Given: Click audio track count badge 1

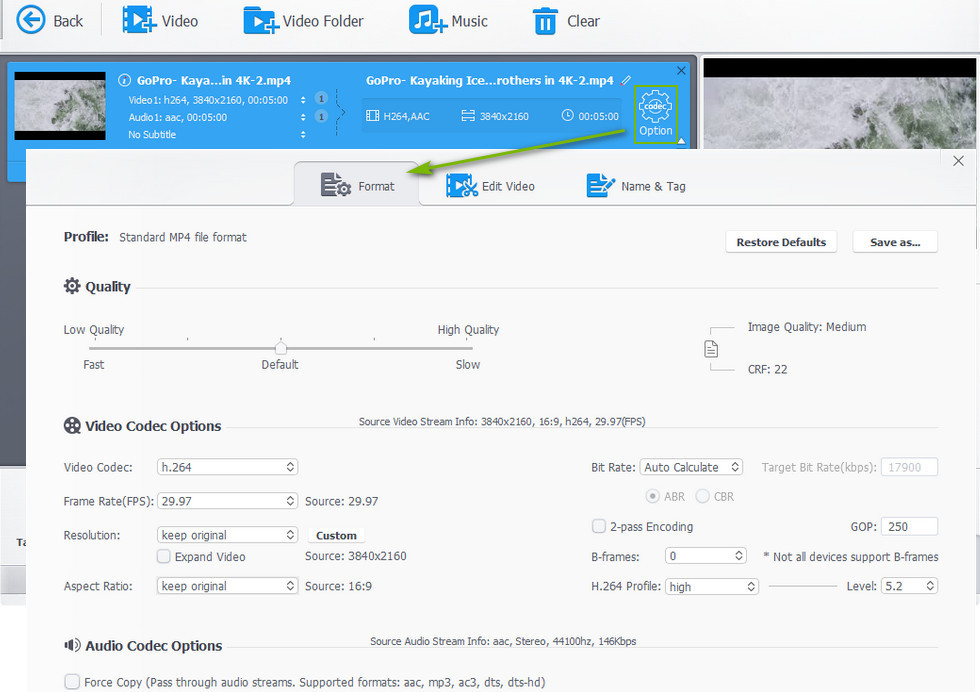Looking at the screenshot, I should click(x=321, y=116).
